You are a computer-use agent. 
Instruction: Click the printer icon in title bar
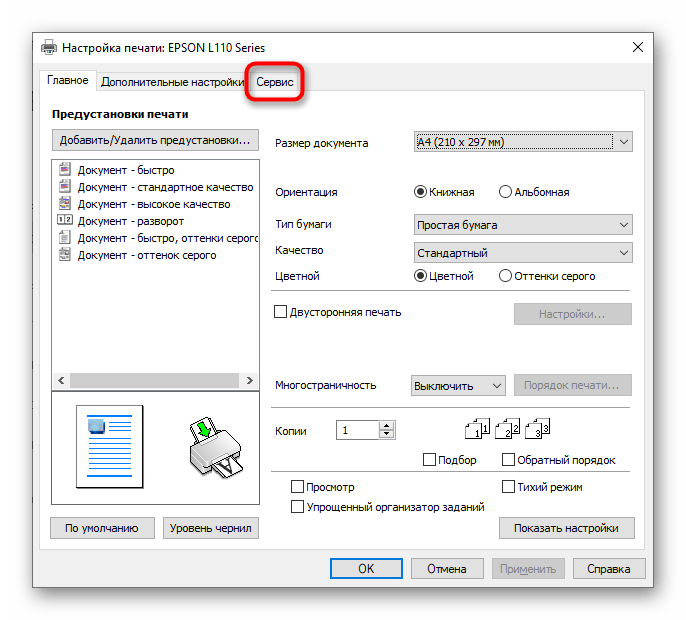click(50, 47)
